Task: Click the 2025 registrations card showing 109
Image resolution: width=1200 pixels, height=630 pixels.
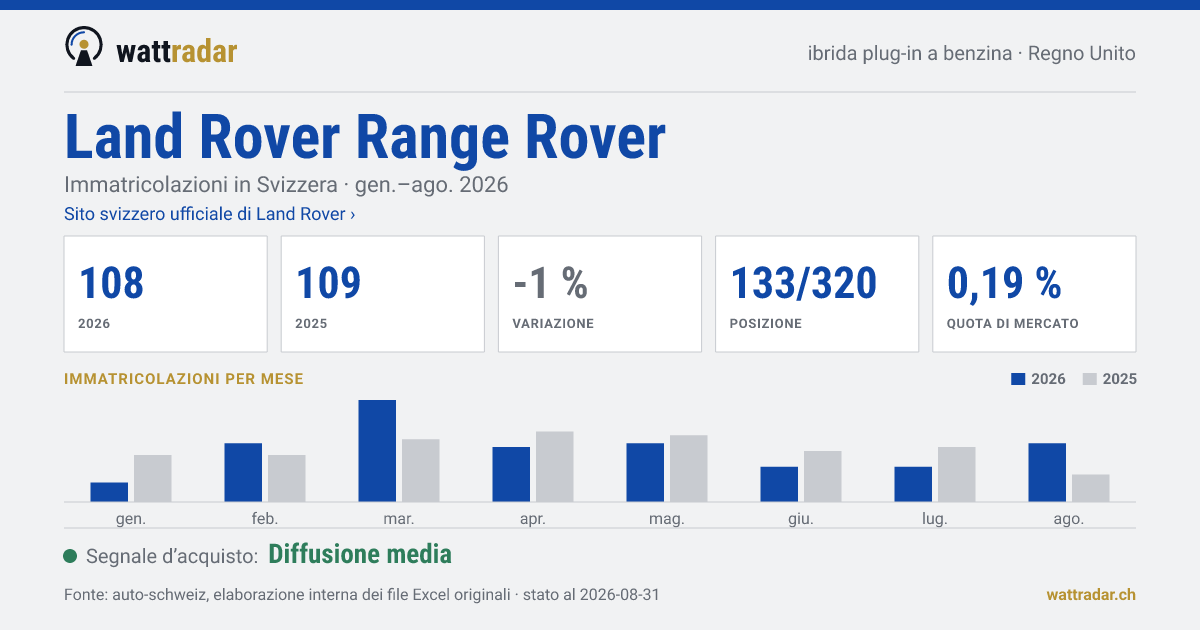Action: click(x=383, y=294)
